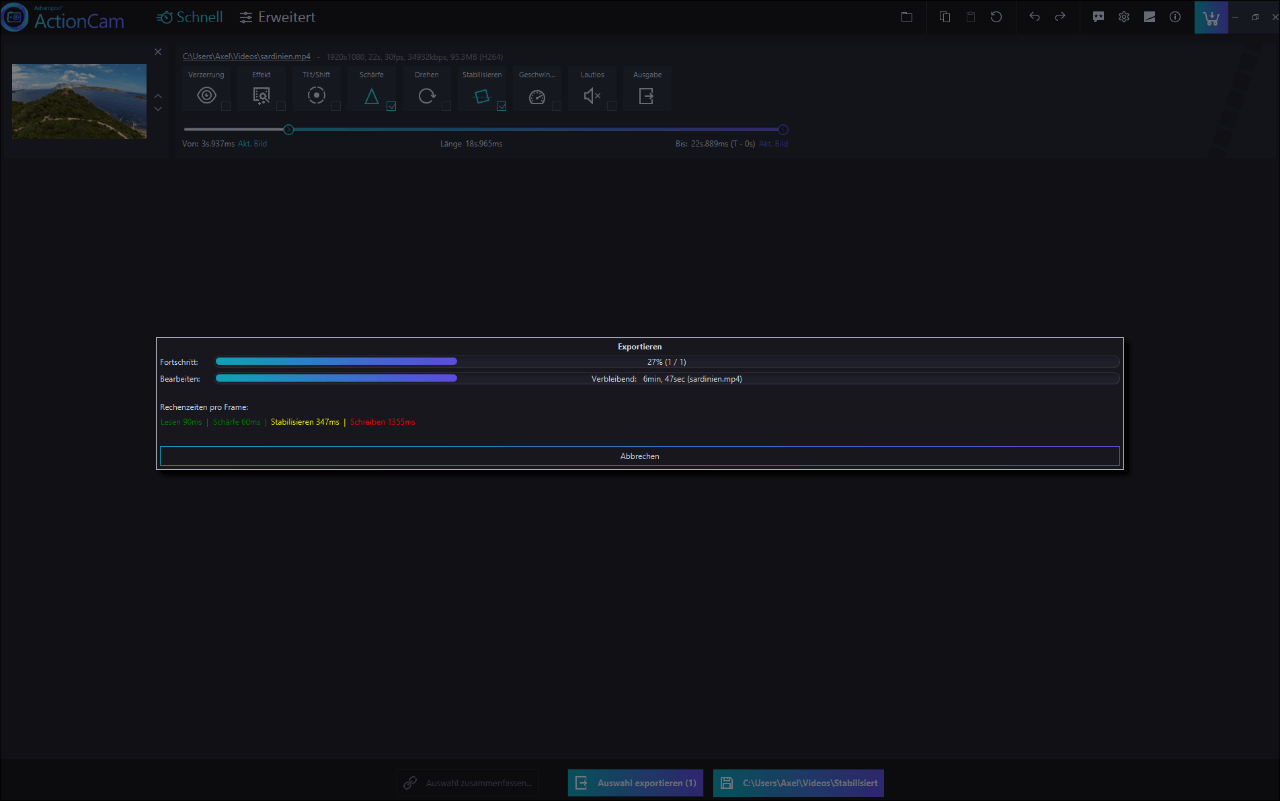Click the skin/theme contrast icon
The width and height of the screenshot is (1280, 801).
[1150, 17]
